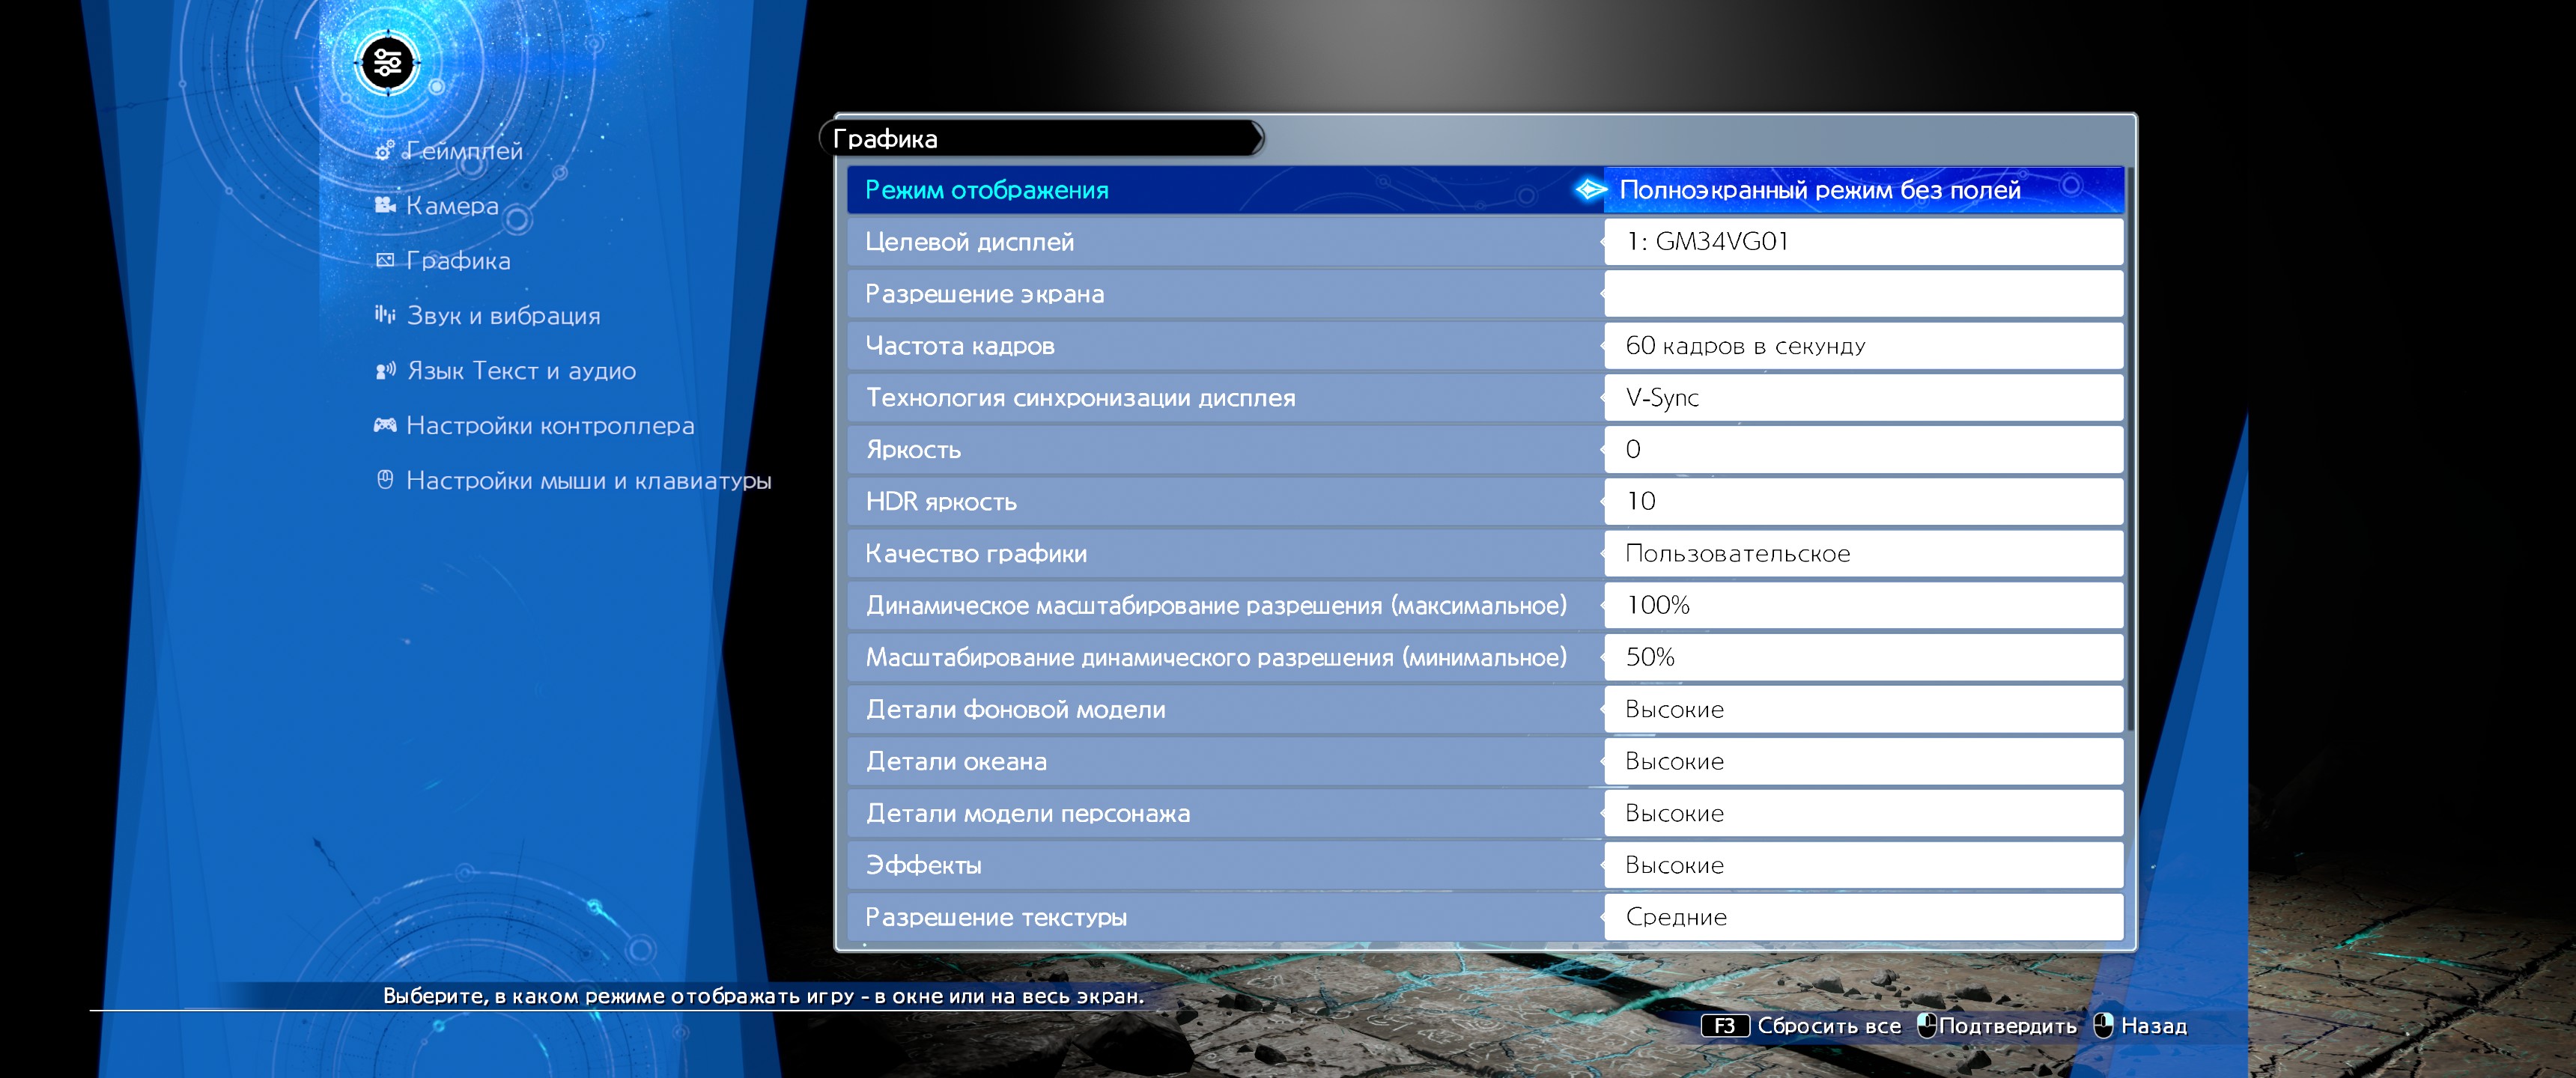Change Детали модели персонажа value Высокие
Screen dimensions: 2576x1078
pos(1863,814)
